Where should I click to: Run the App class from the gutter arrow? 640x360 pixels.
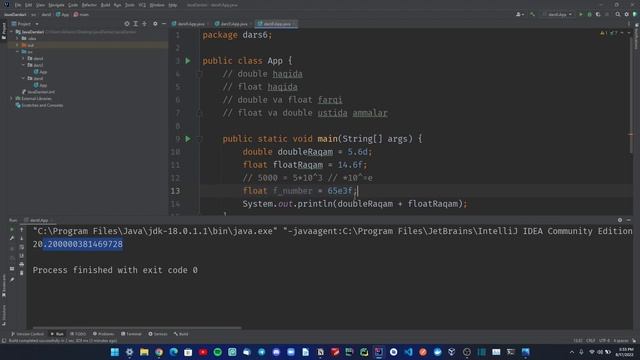coord(188,61)
